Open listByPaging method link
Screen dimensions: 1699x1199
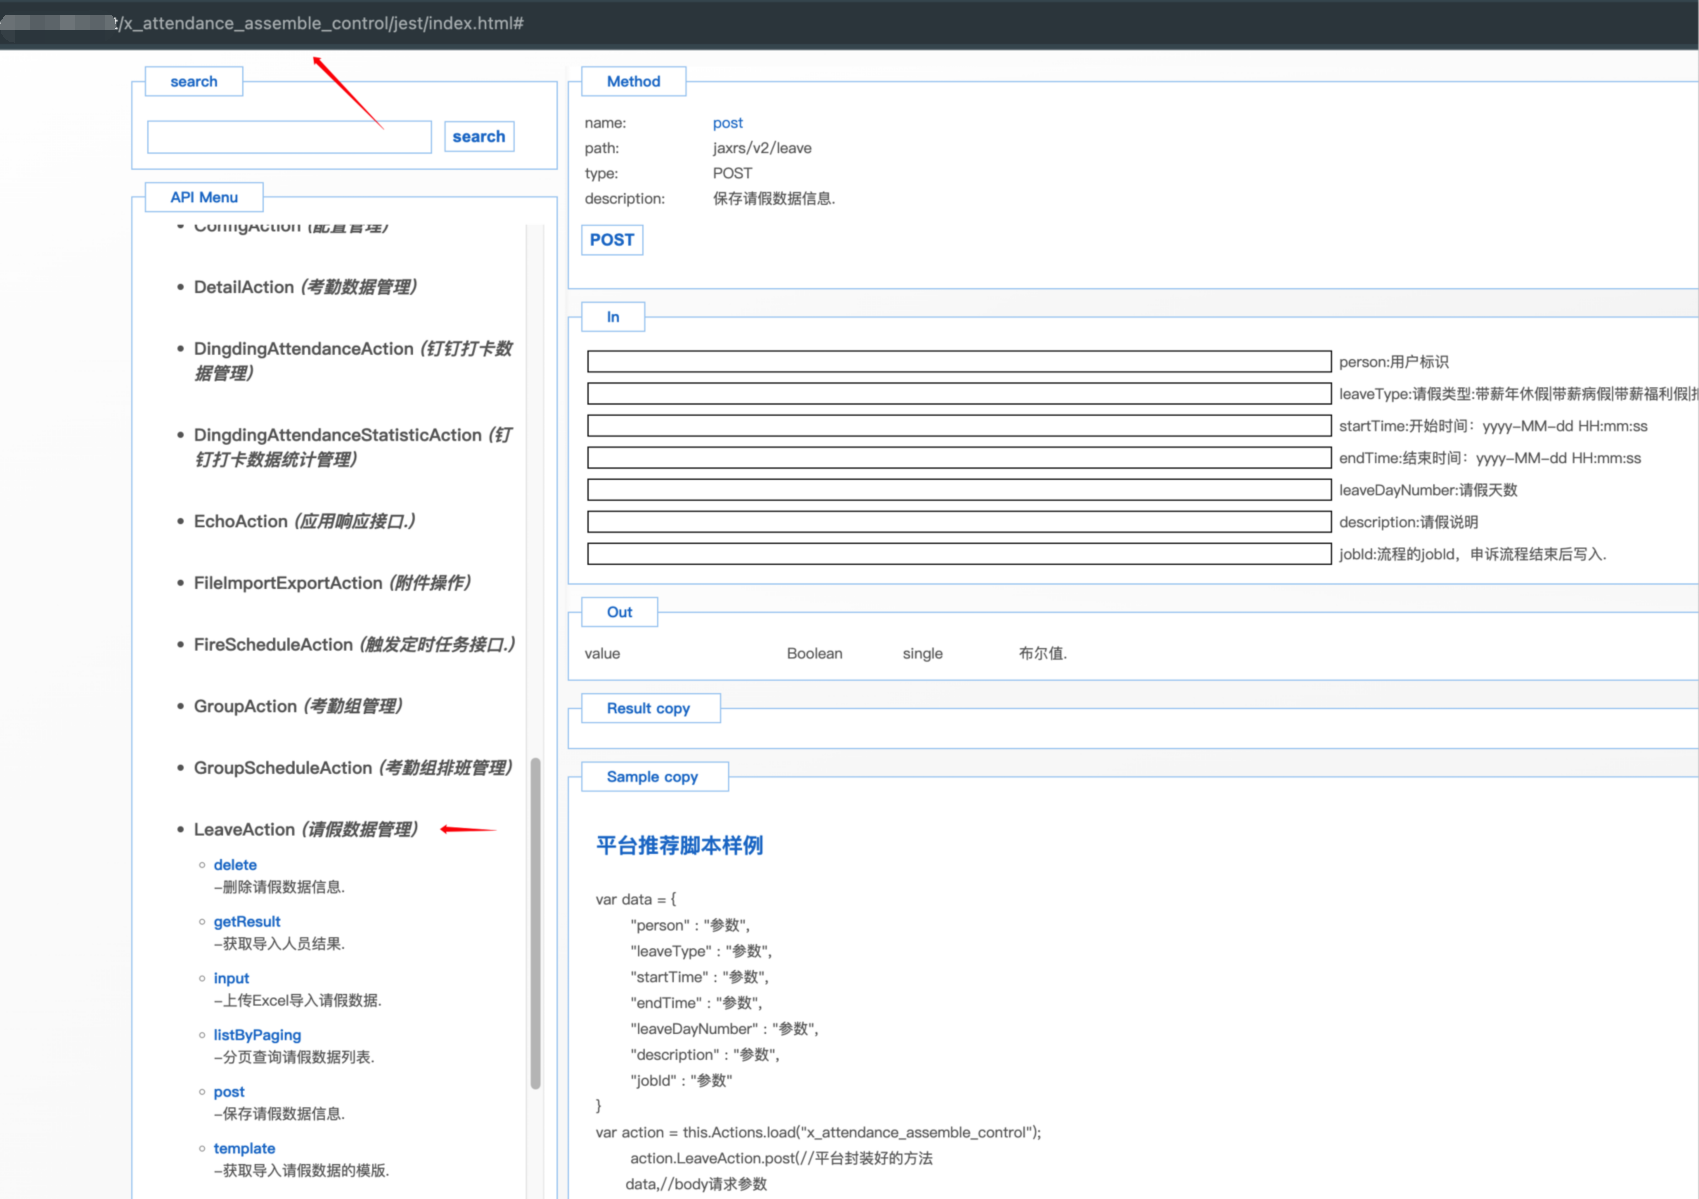pos(257,1035)
